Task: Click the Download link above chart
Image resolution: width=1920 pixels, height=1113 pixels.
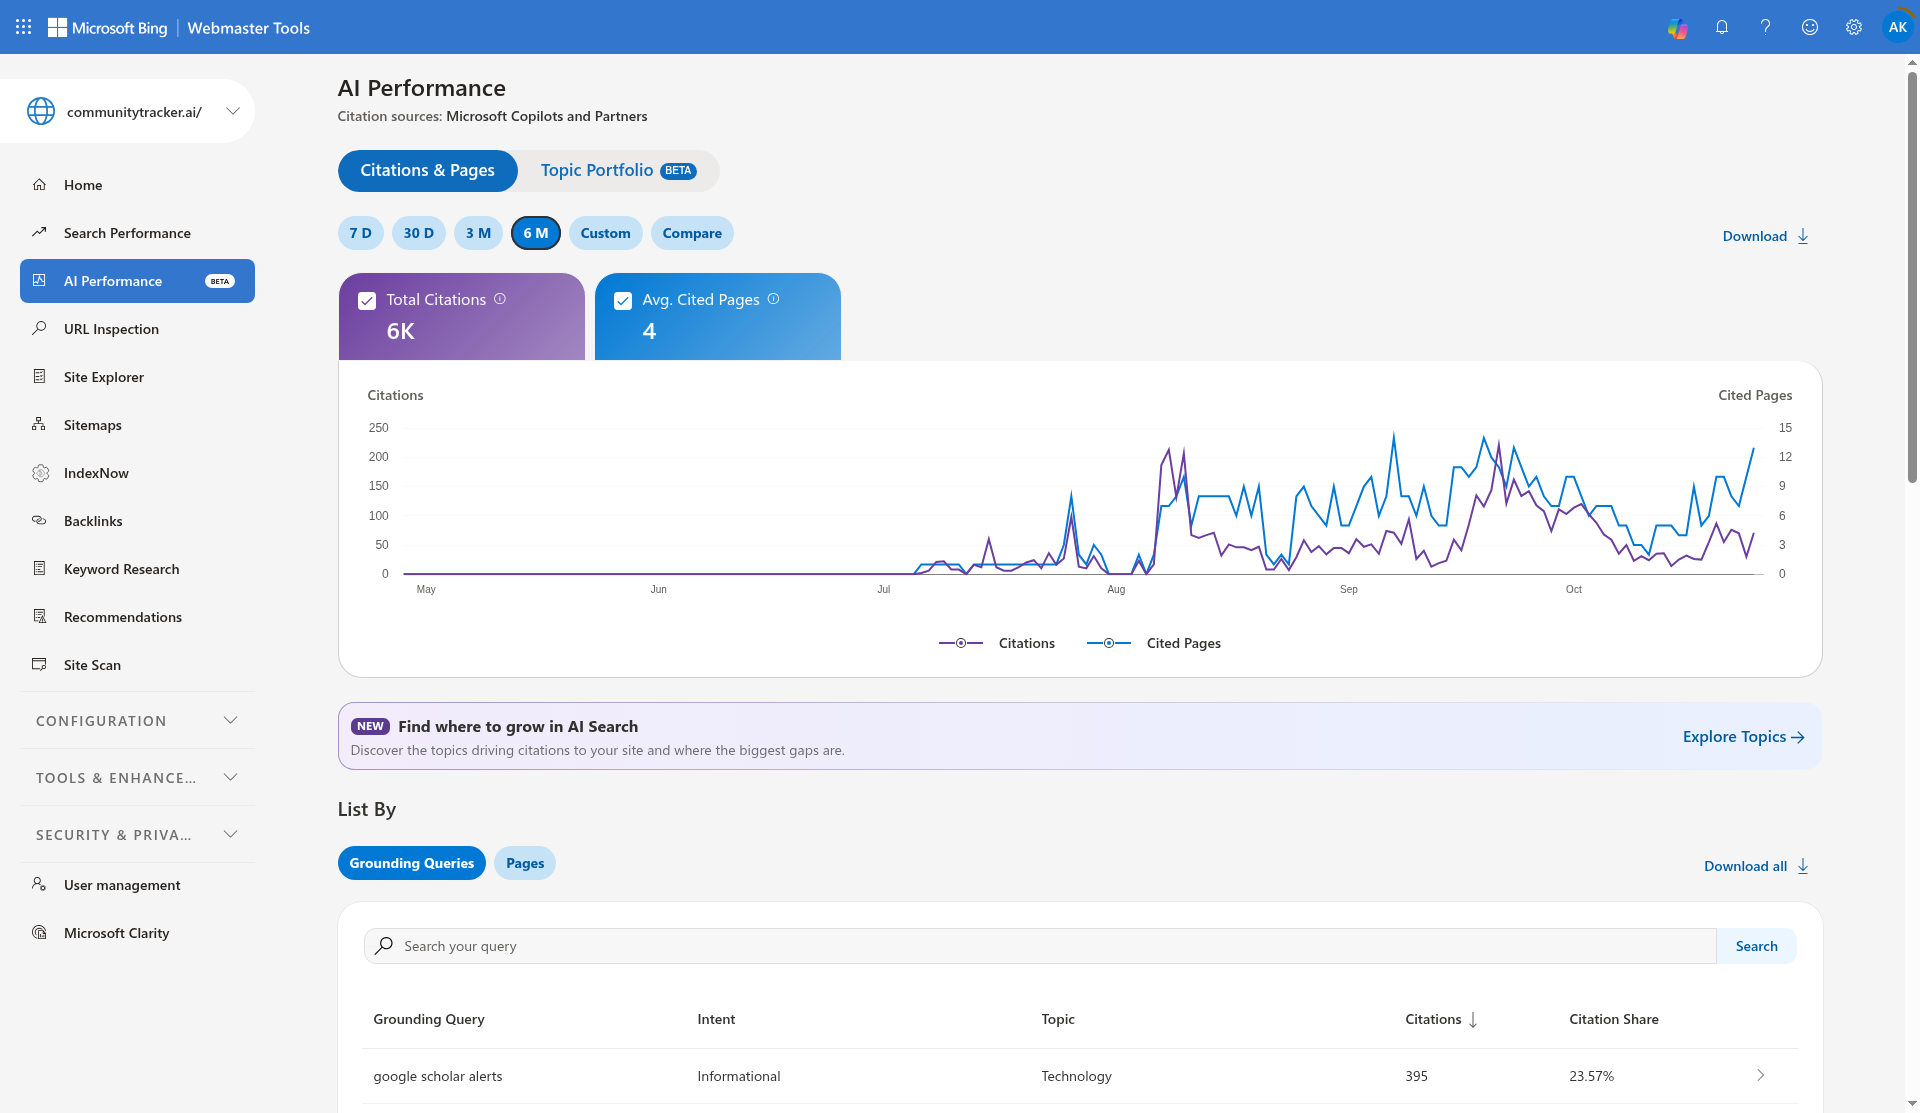Action: point(1766,236)
